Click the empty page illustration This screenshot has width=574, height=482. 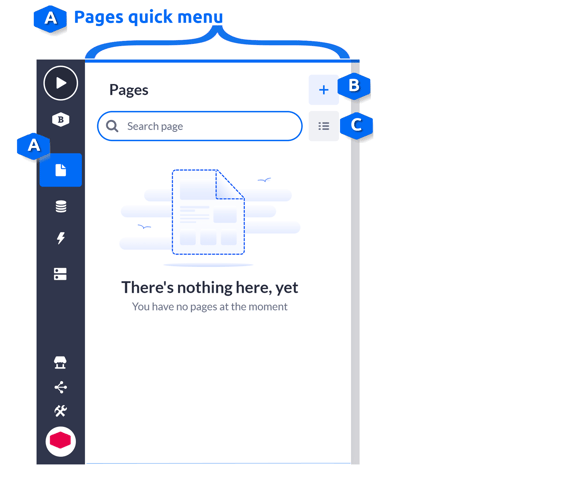tap(209, 217)
